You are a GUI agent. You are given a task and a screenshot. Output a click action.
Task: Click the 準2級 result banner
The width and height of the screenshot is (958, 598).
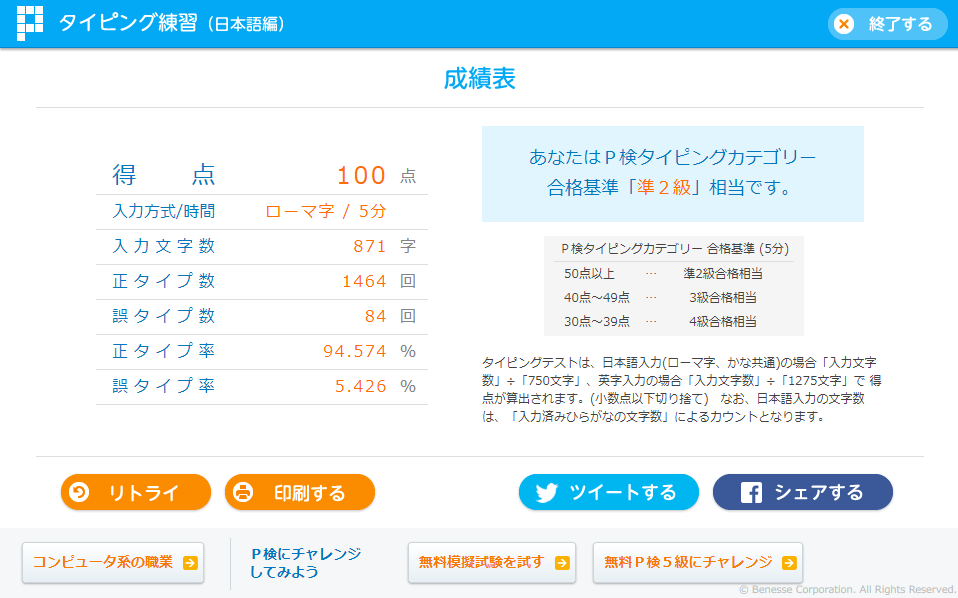(672, 173)
